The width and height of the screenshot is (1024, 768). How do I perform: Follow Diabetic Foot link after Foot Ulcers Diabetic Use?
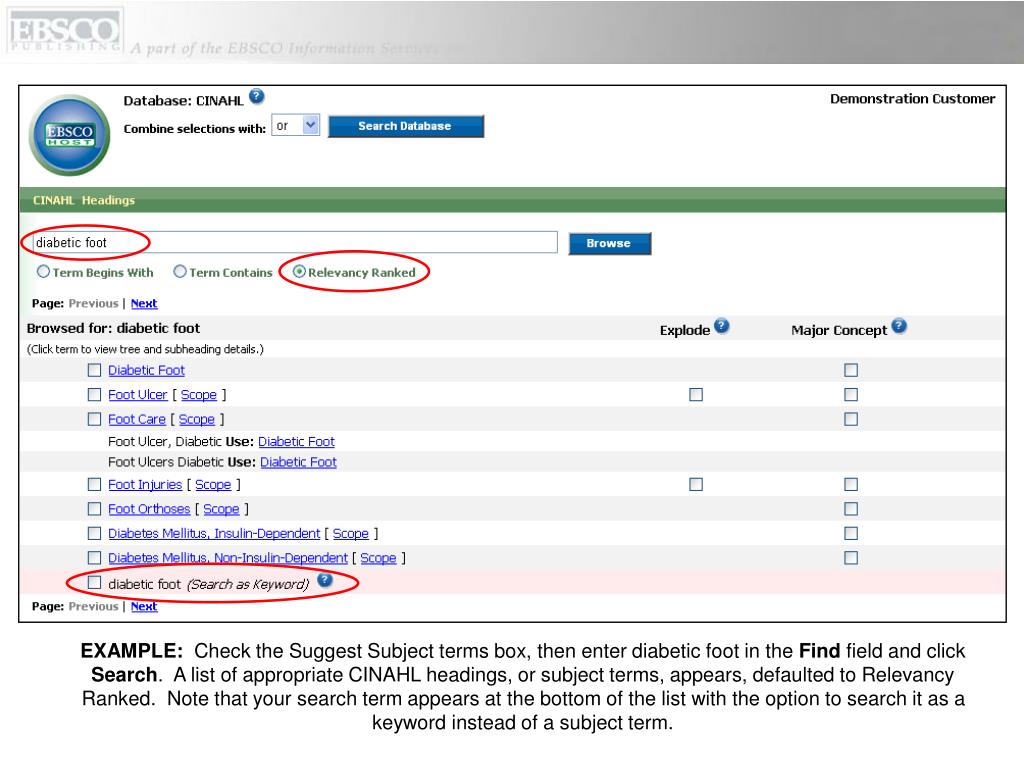pyautogui.click(x=298, y=462)
